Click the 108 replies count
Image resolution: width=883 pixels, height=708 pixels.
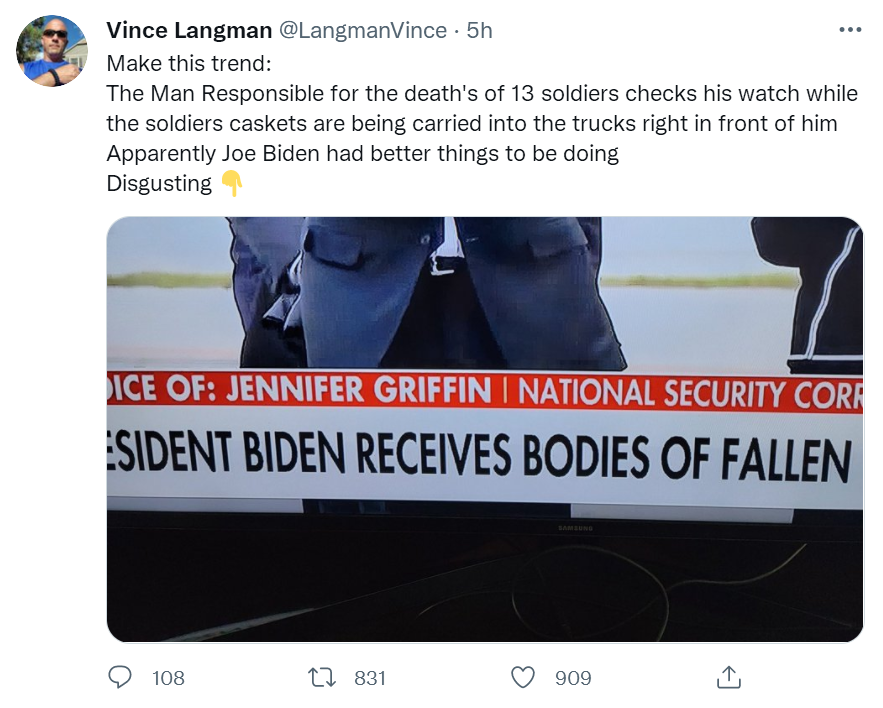[168, 678]
